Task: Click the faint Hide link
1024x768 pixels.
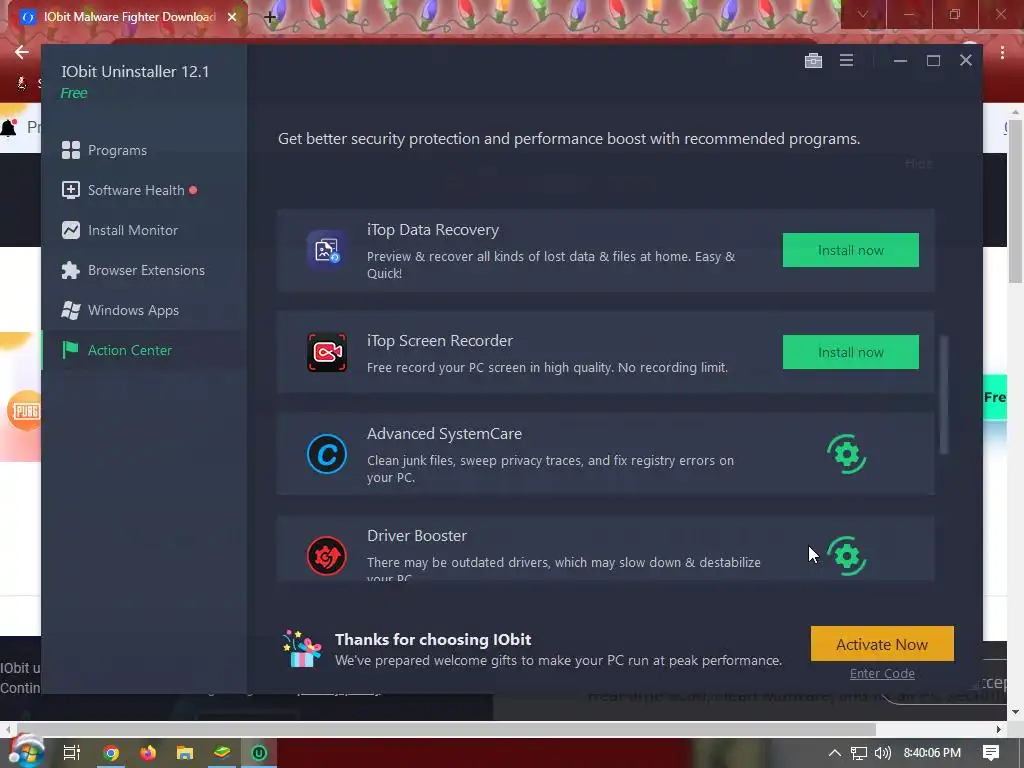Action: click(x=918, y=163)
